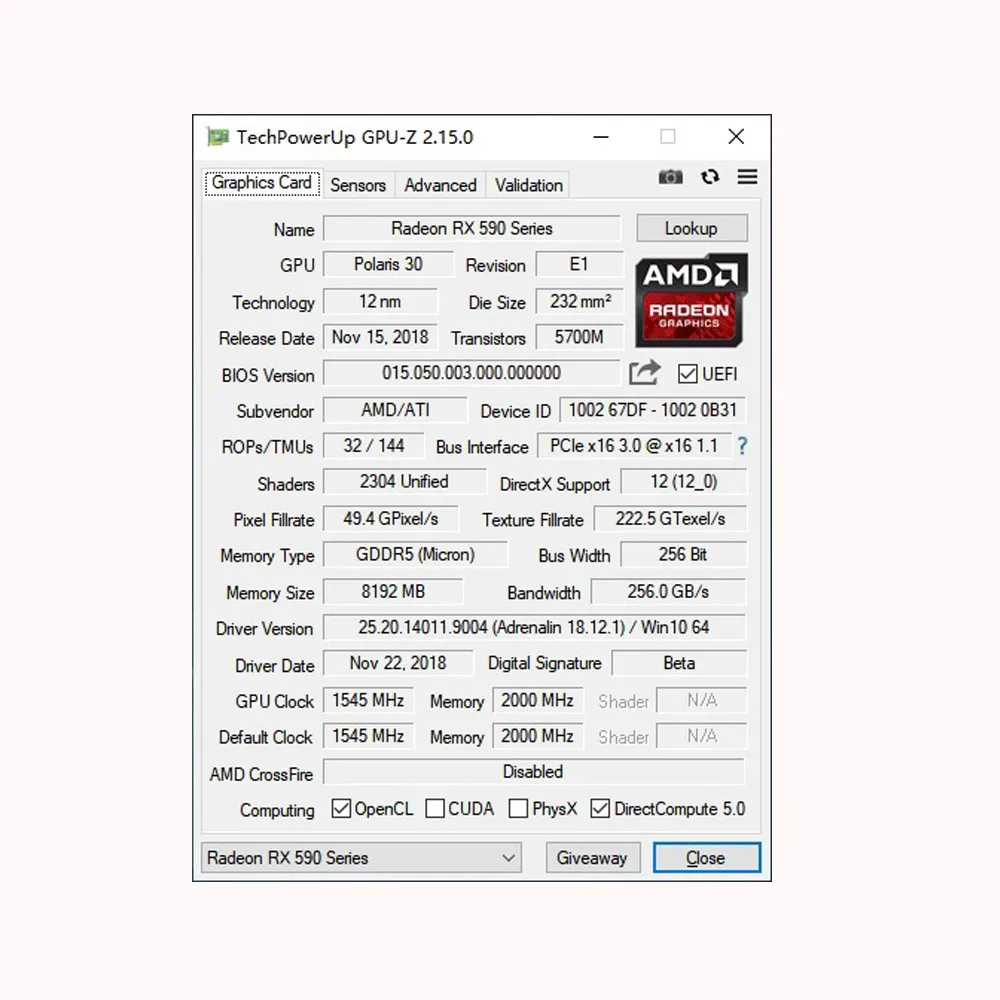
Task: Click the Pixel Fillrate field 49.4 GPixel/s
Action: 391,518
